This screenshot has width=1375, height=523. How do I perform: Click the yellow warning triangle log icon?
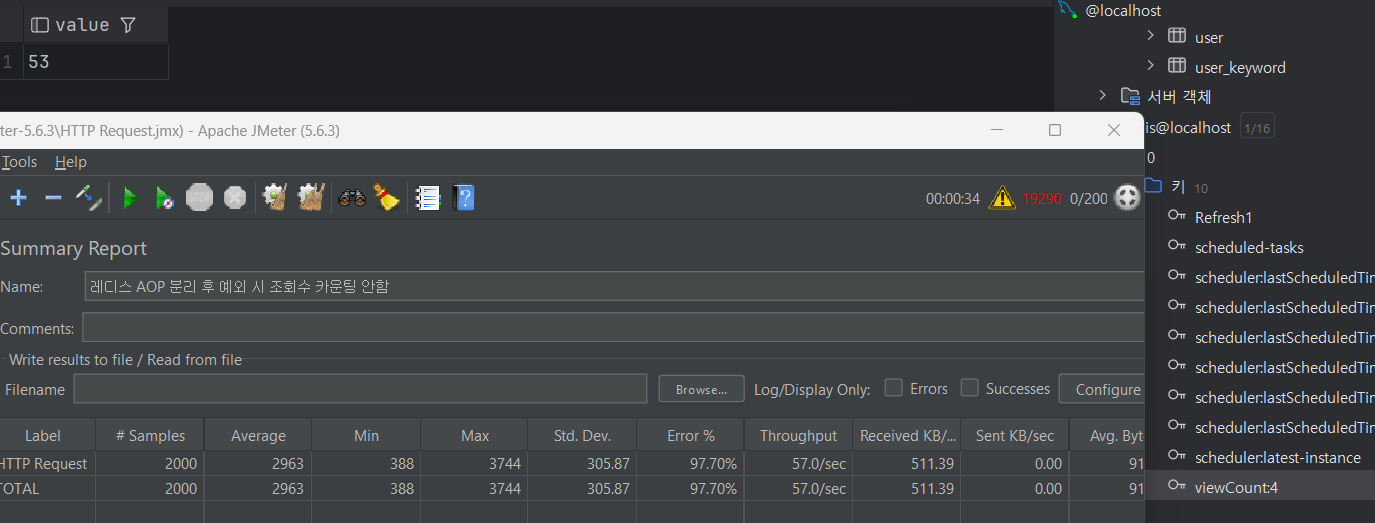[x=1001, y=198]
